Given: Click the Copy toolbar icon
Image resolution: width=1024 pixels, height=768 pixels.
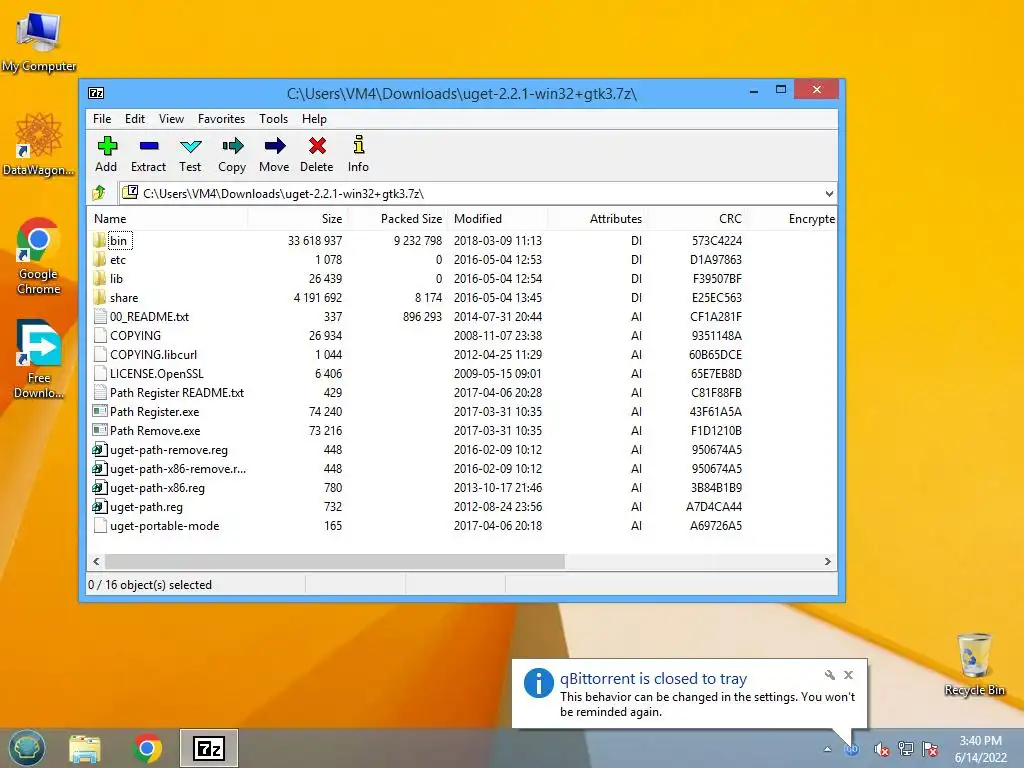Looking at the screenshot, I should click(x=232, y=146).
